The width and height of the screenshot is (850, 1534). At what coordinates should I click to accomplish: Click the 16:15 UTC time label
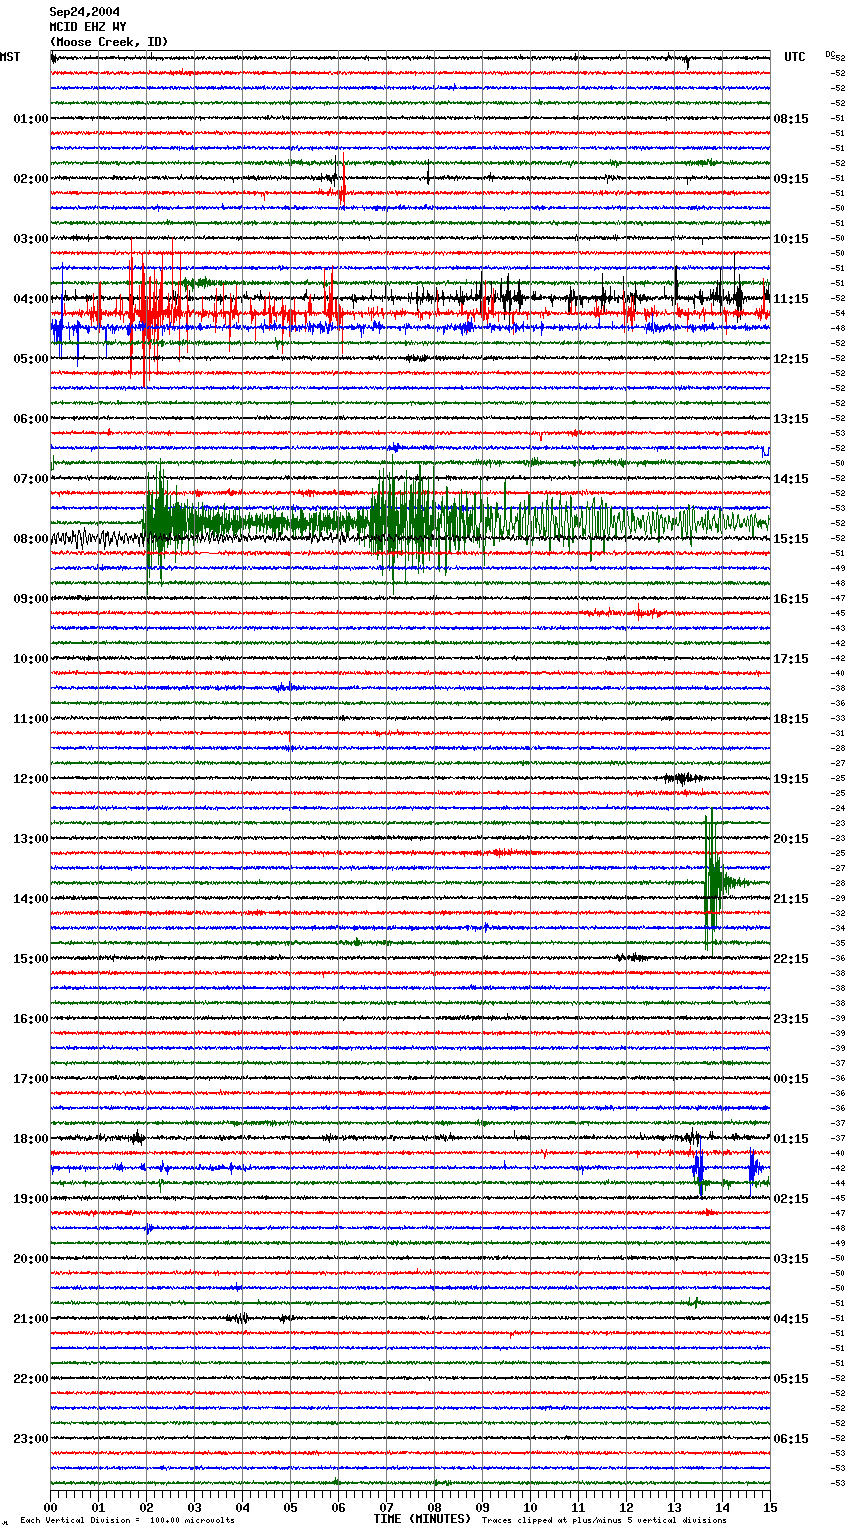(x=791, y=599)
